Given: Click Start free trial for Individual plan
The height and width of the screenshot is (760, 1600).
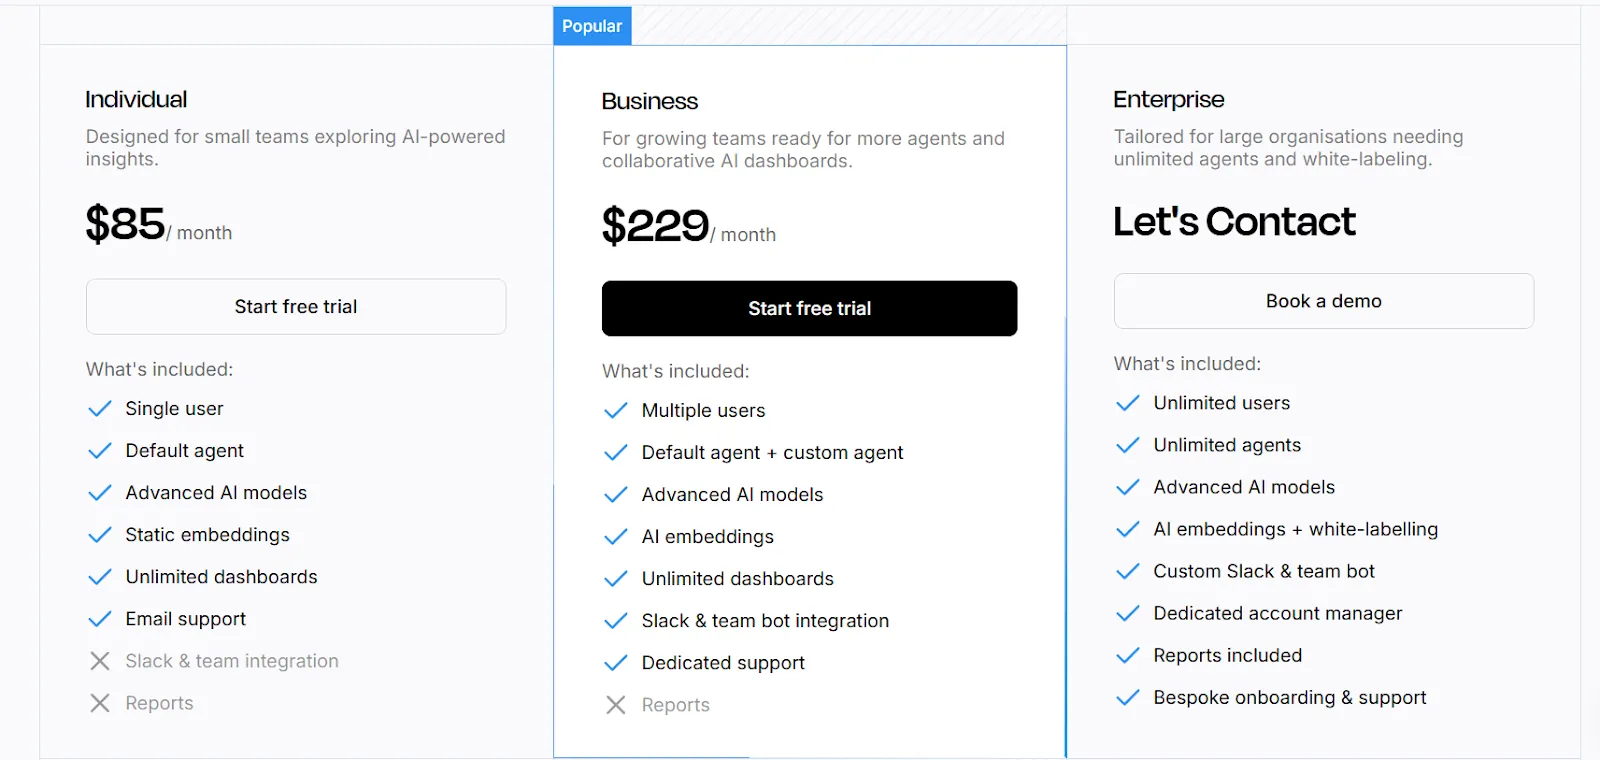Looking at the screenshot, I should tap(296, 307).
